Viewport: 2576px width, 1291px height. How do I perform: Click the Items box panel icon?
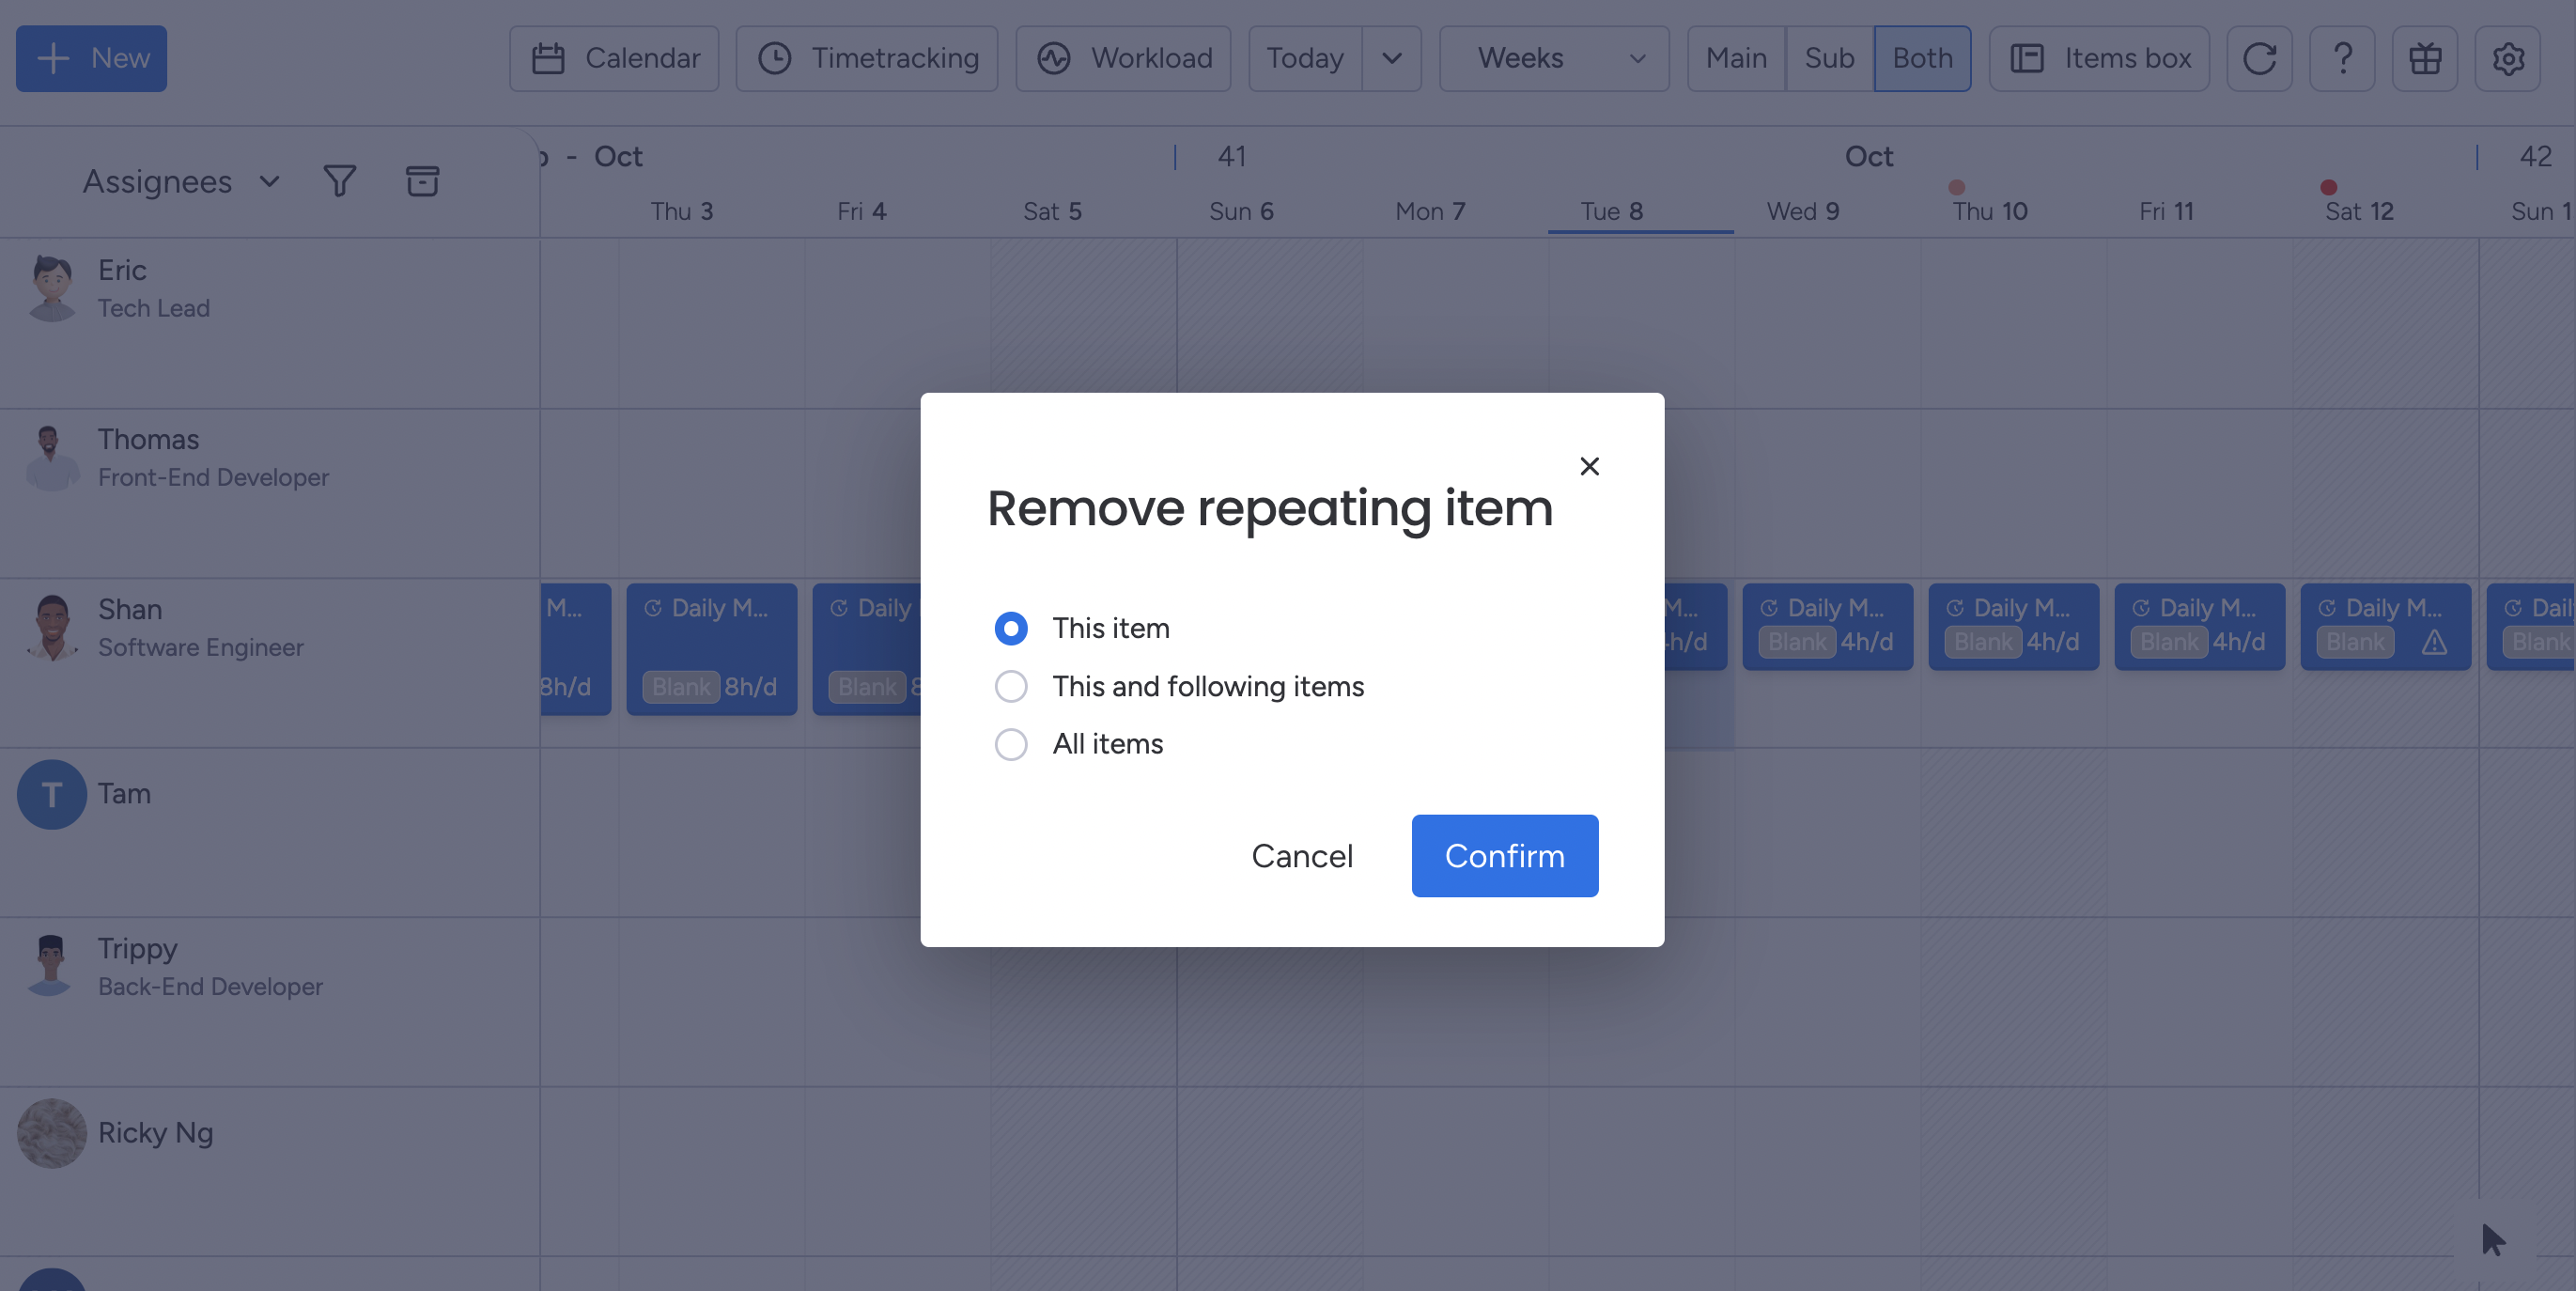point(2028,58)
